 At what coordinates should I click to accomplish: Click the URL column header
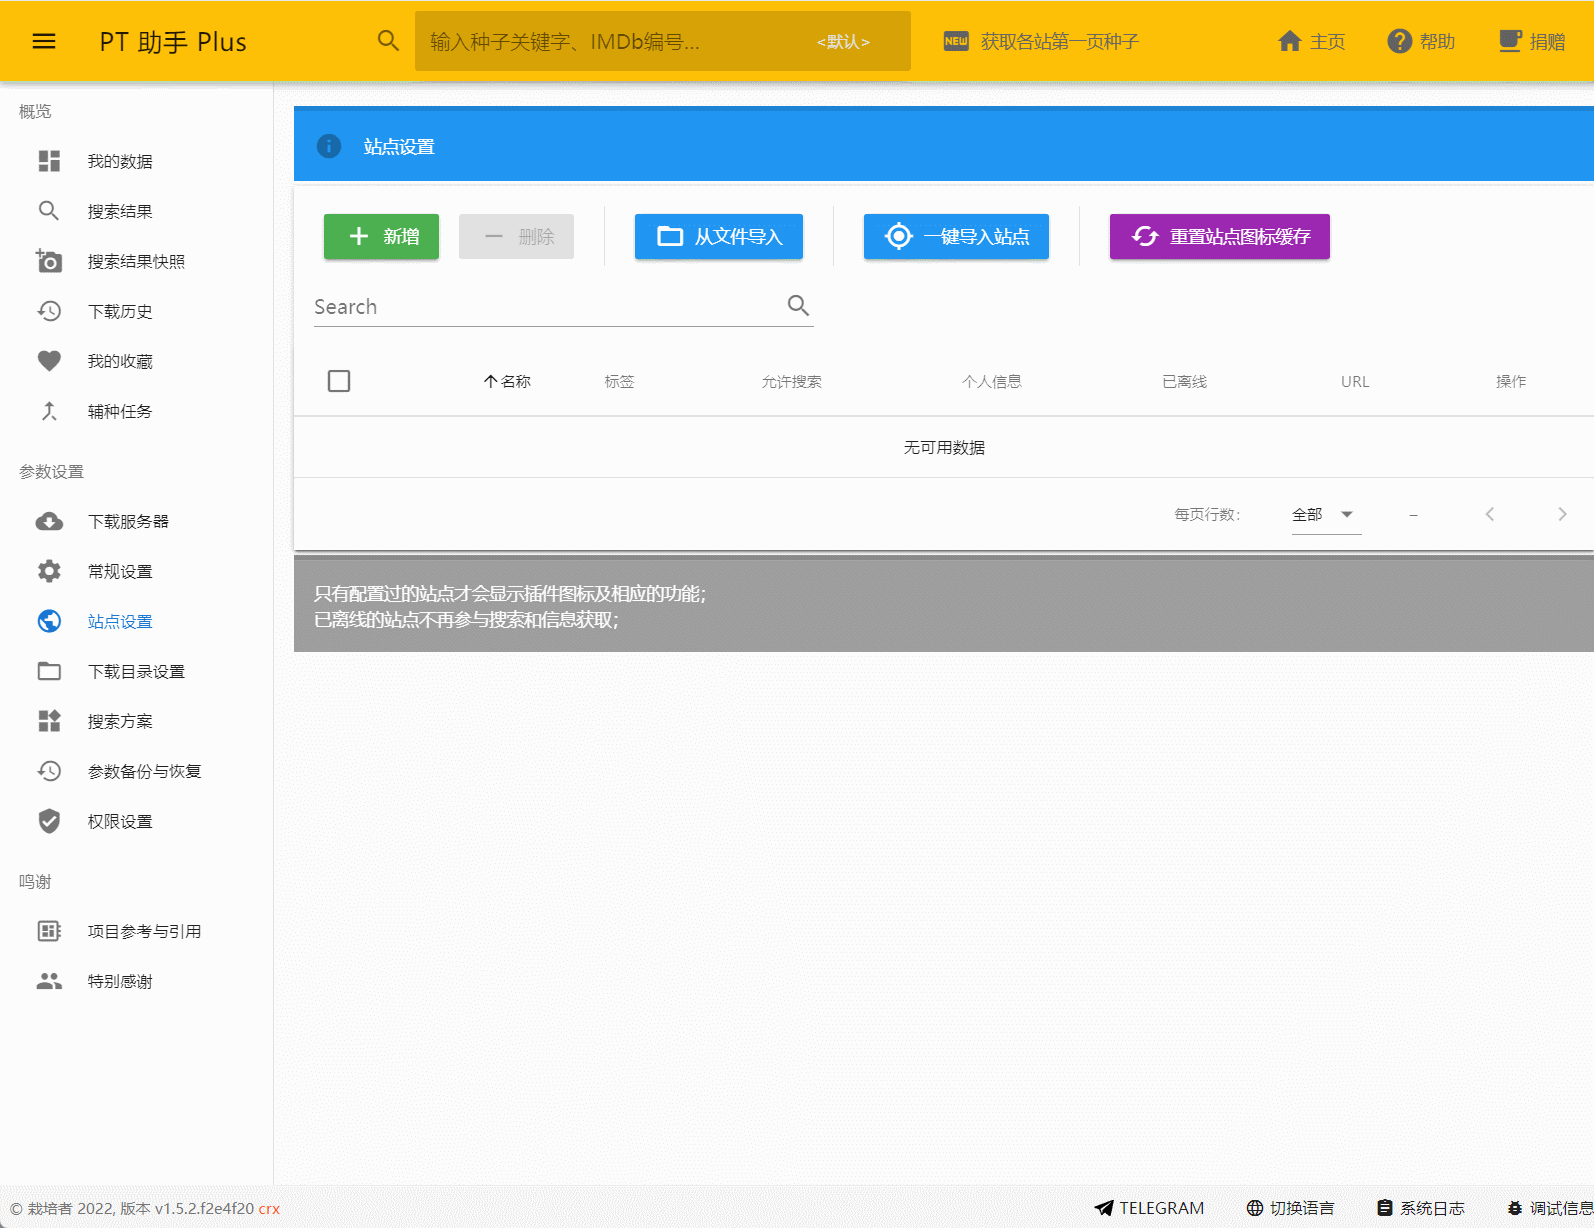[x=1355, y=381]
